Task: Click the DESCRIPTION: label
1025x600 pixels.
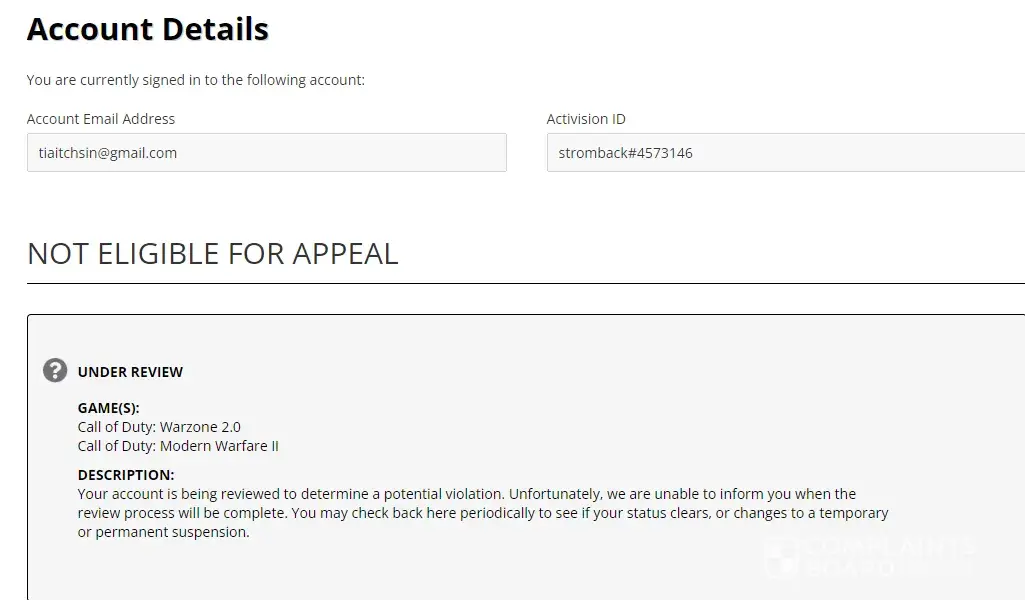Action: (126, 475)
